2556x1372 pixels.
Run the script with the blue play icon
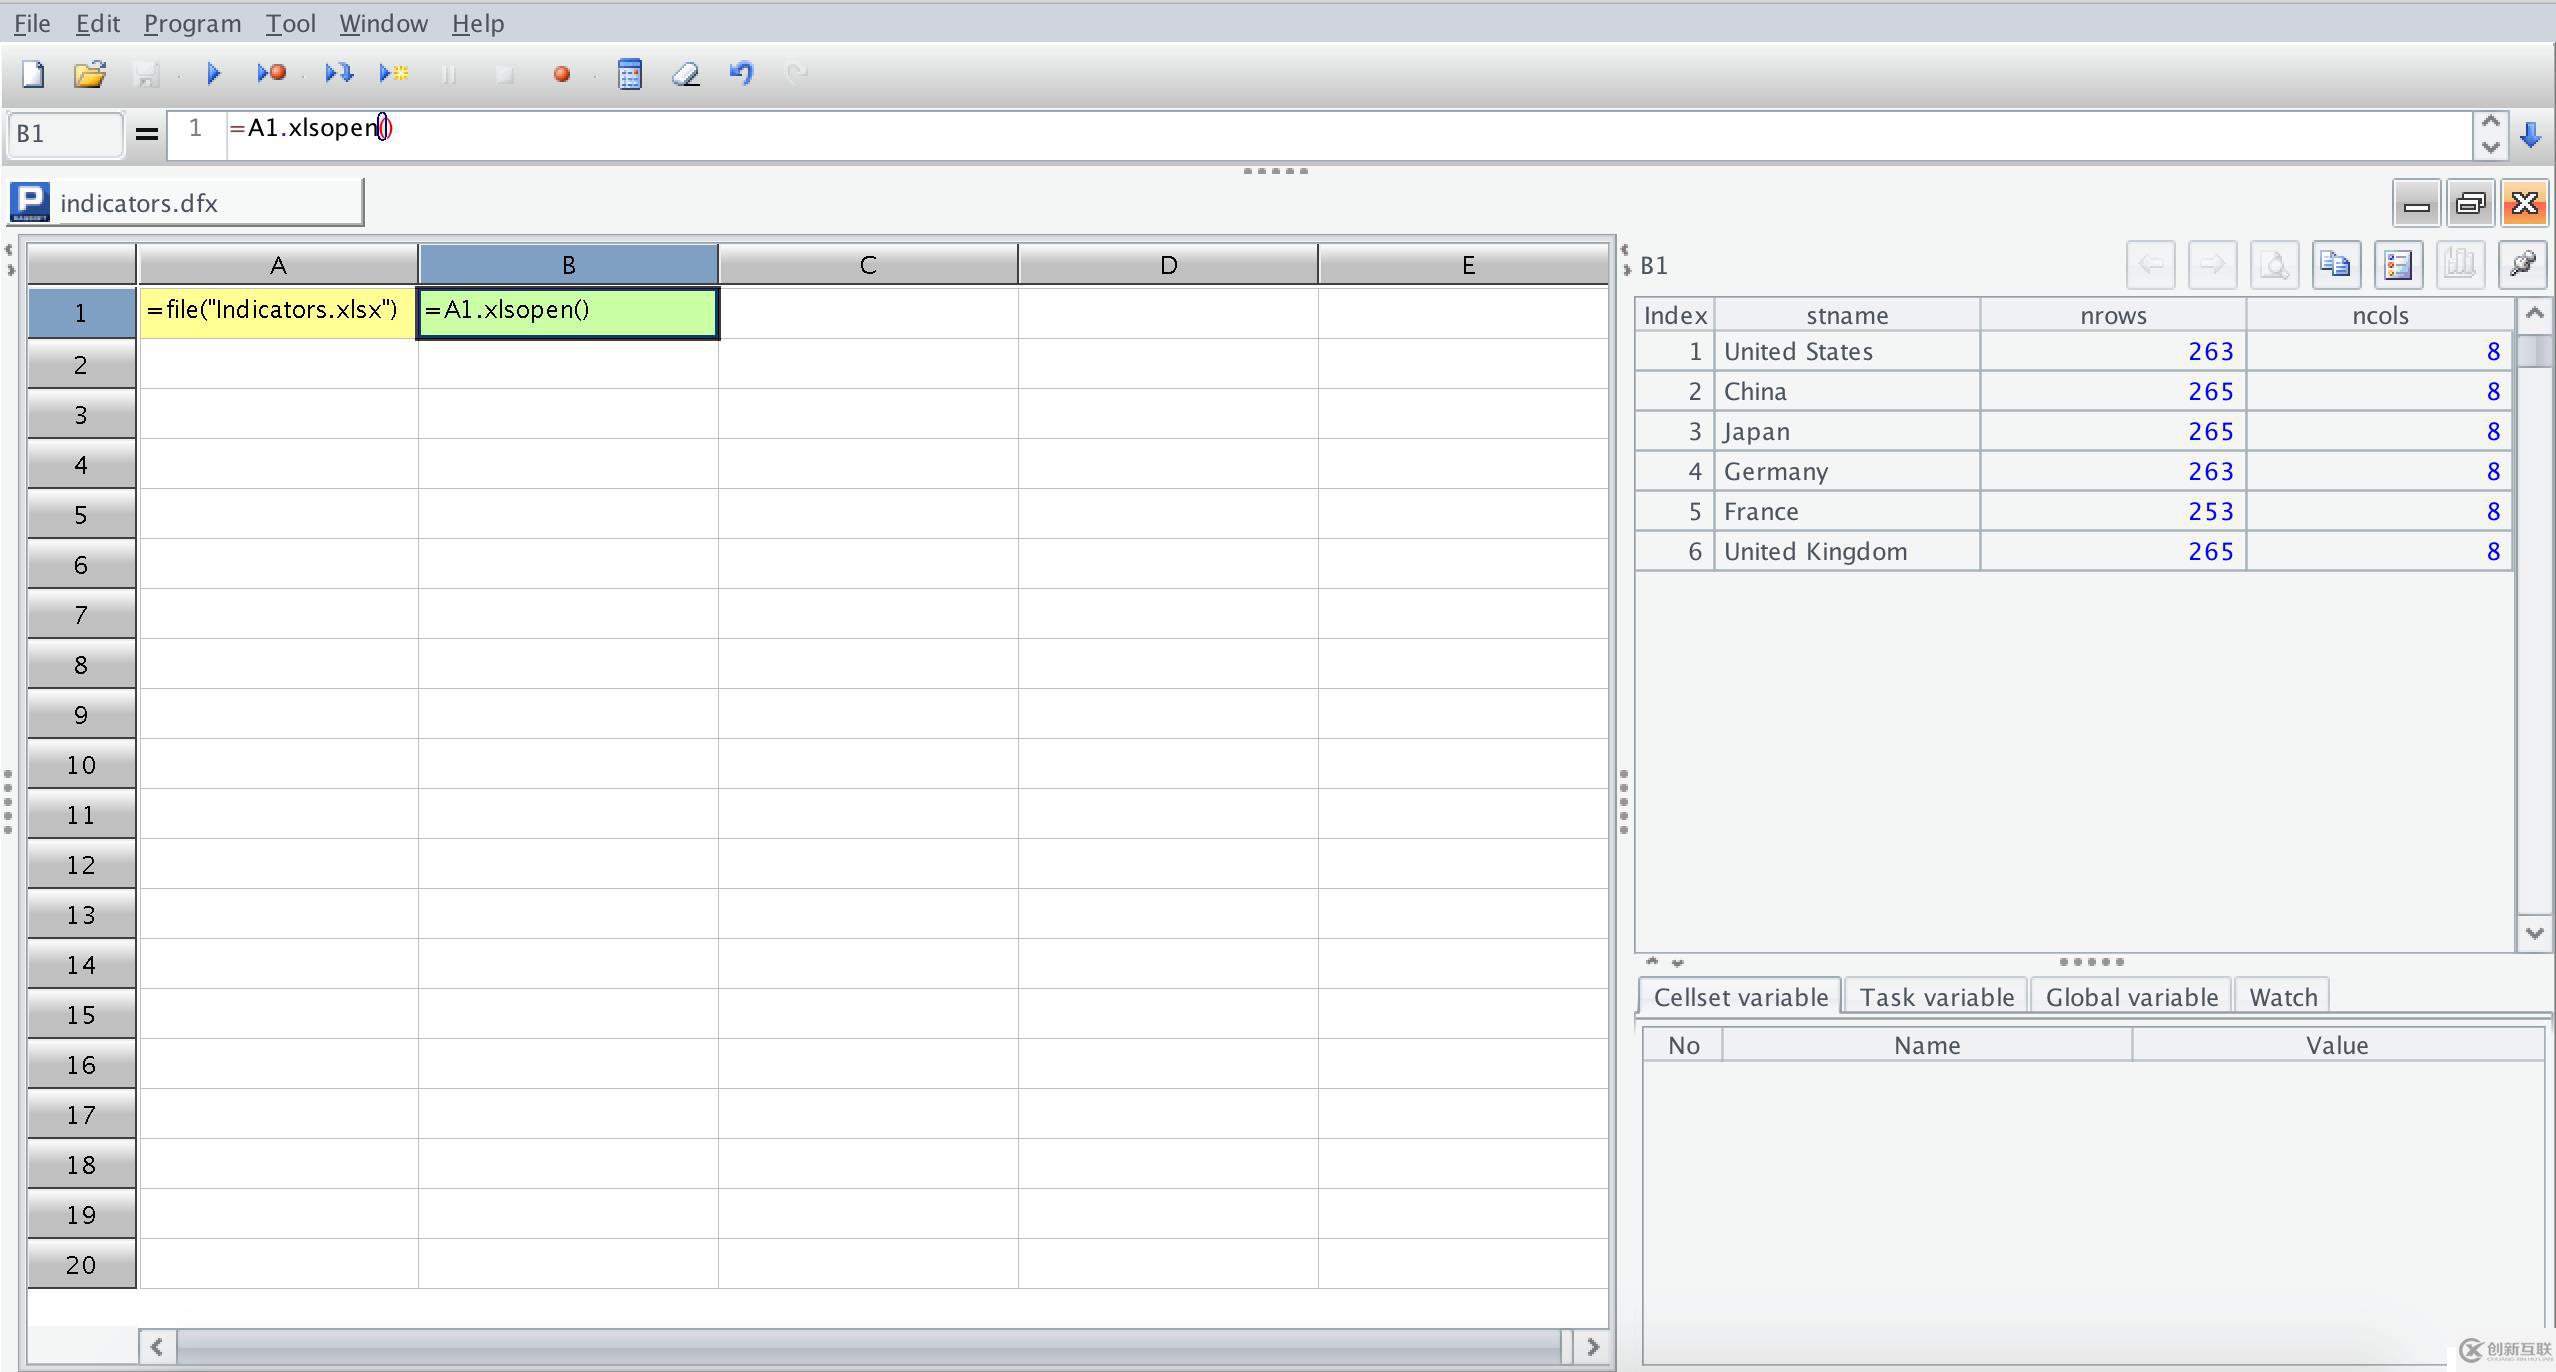[x=213, y=74]
